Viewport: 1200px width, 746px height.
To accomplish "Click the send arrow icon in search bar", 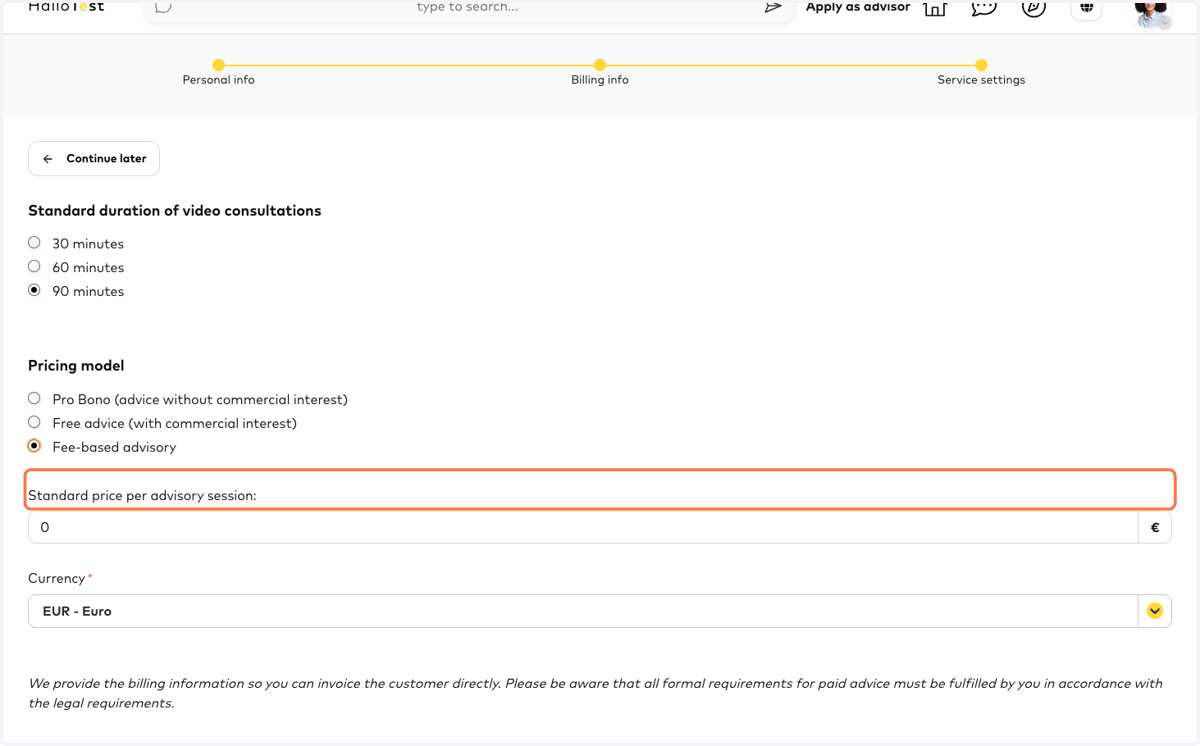I will pyautogui.click(x=773, y=7).
